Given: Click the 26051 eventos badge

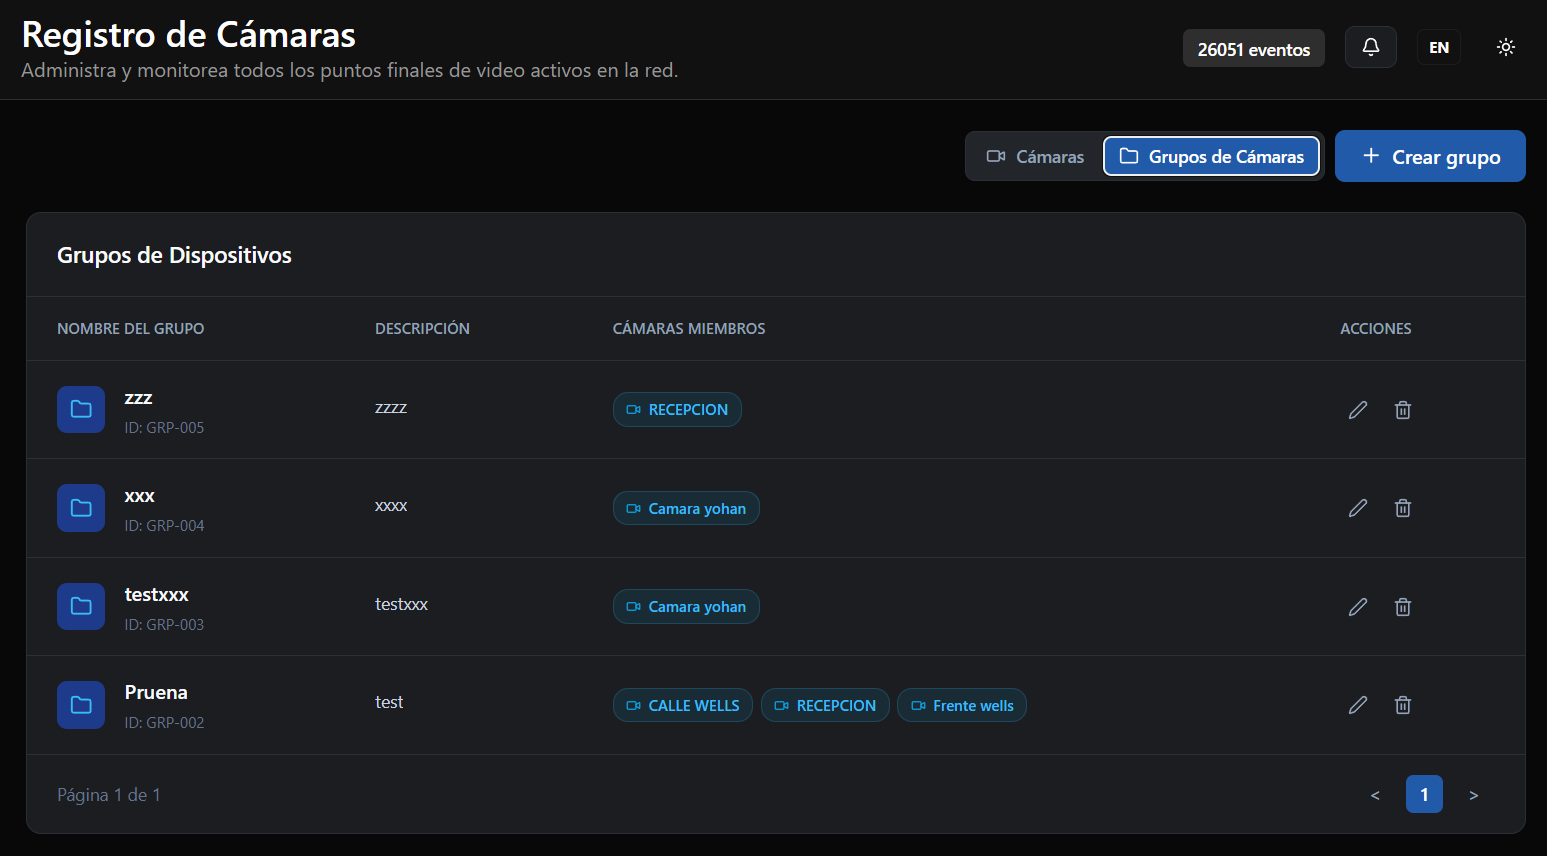Looking at the screenshot, I should [x=1254, y=49].
